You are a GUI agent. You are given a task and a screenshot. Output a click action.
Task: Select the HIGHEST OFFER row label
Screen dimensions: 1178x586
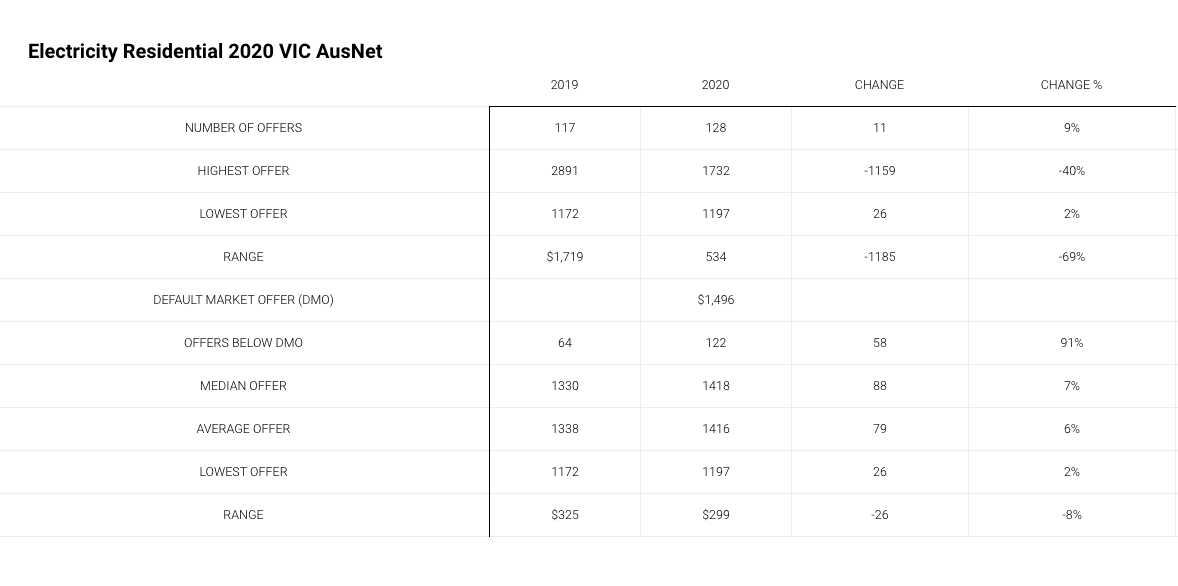(x=243, y=171)
